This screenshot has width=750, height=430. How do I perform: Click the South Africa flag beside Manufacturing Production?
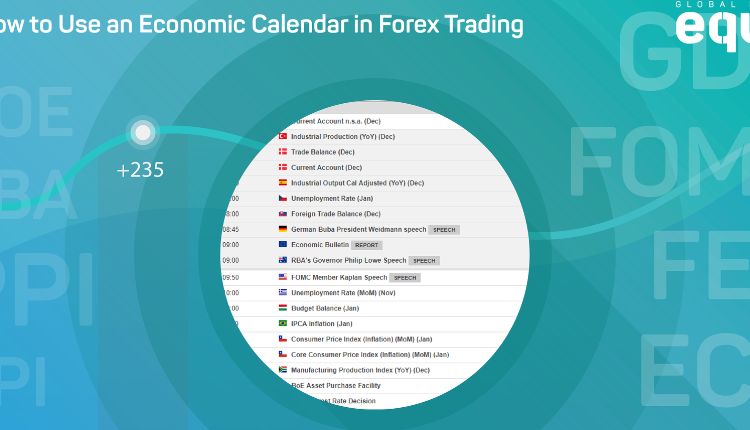(x=283, y=370)
